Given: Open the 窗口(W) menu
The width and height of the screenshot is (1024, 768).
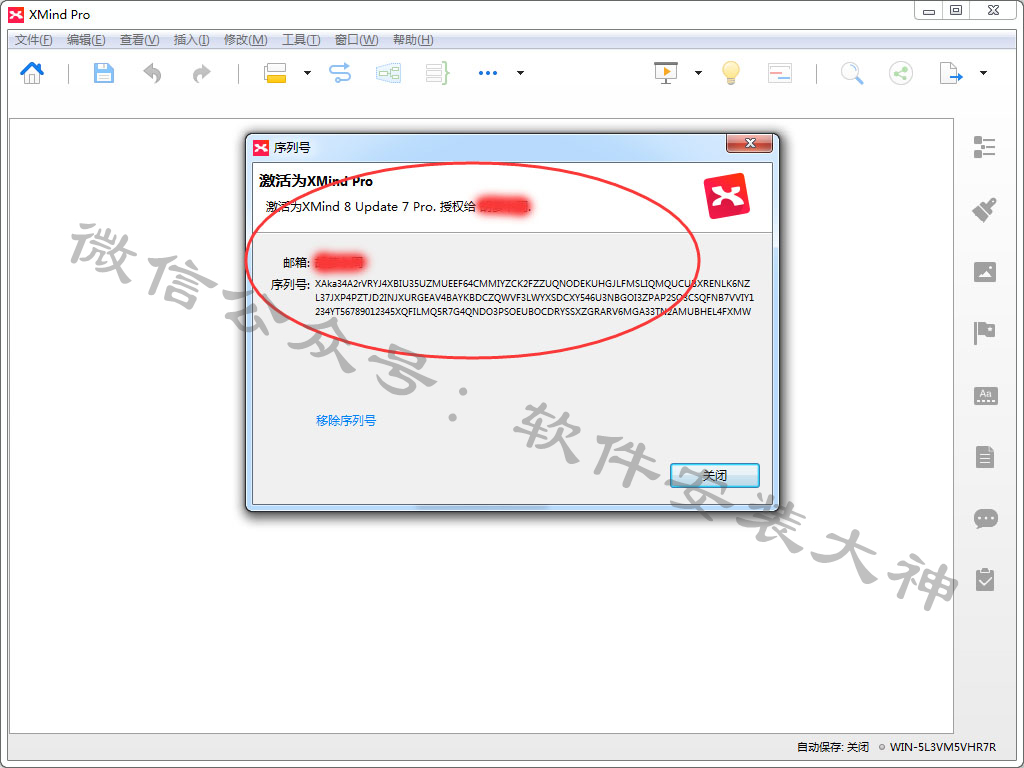Looking at the screenshot, I should pos(357,40).
